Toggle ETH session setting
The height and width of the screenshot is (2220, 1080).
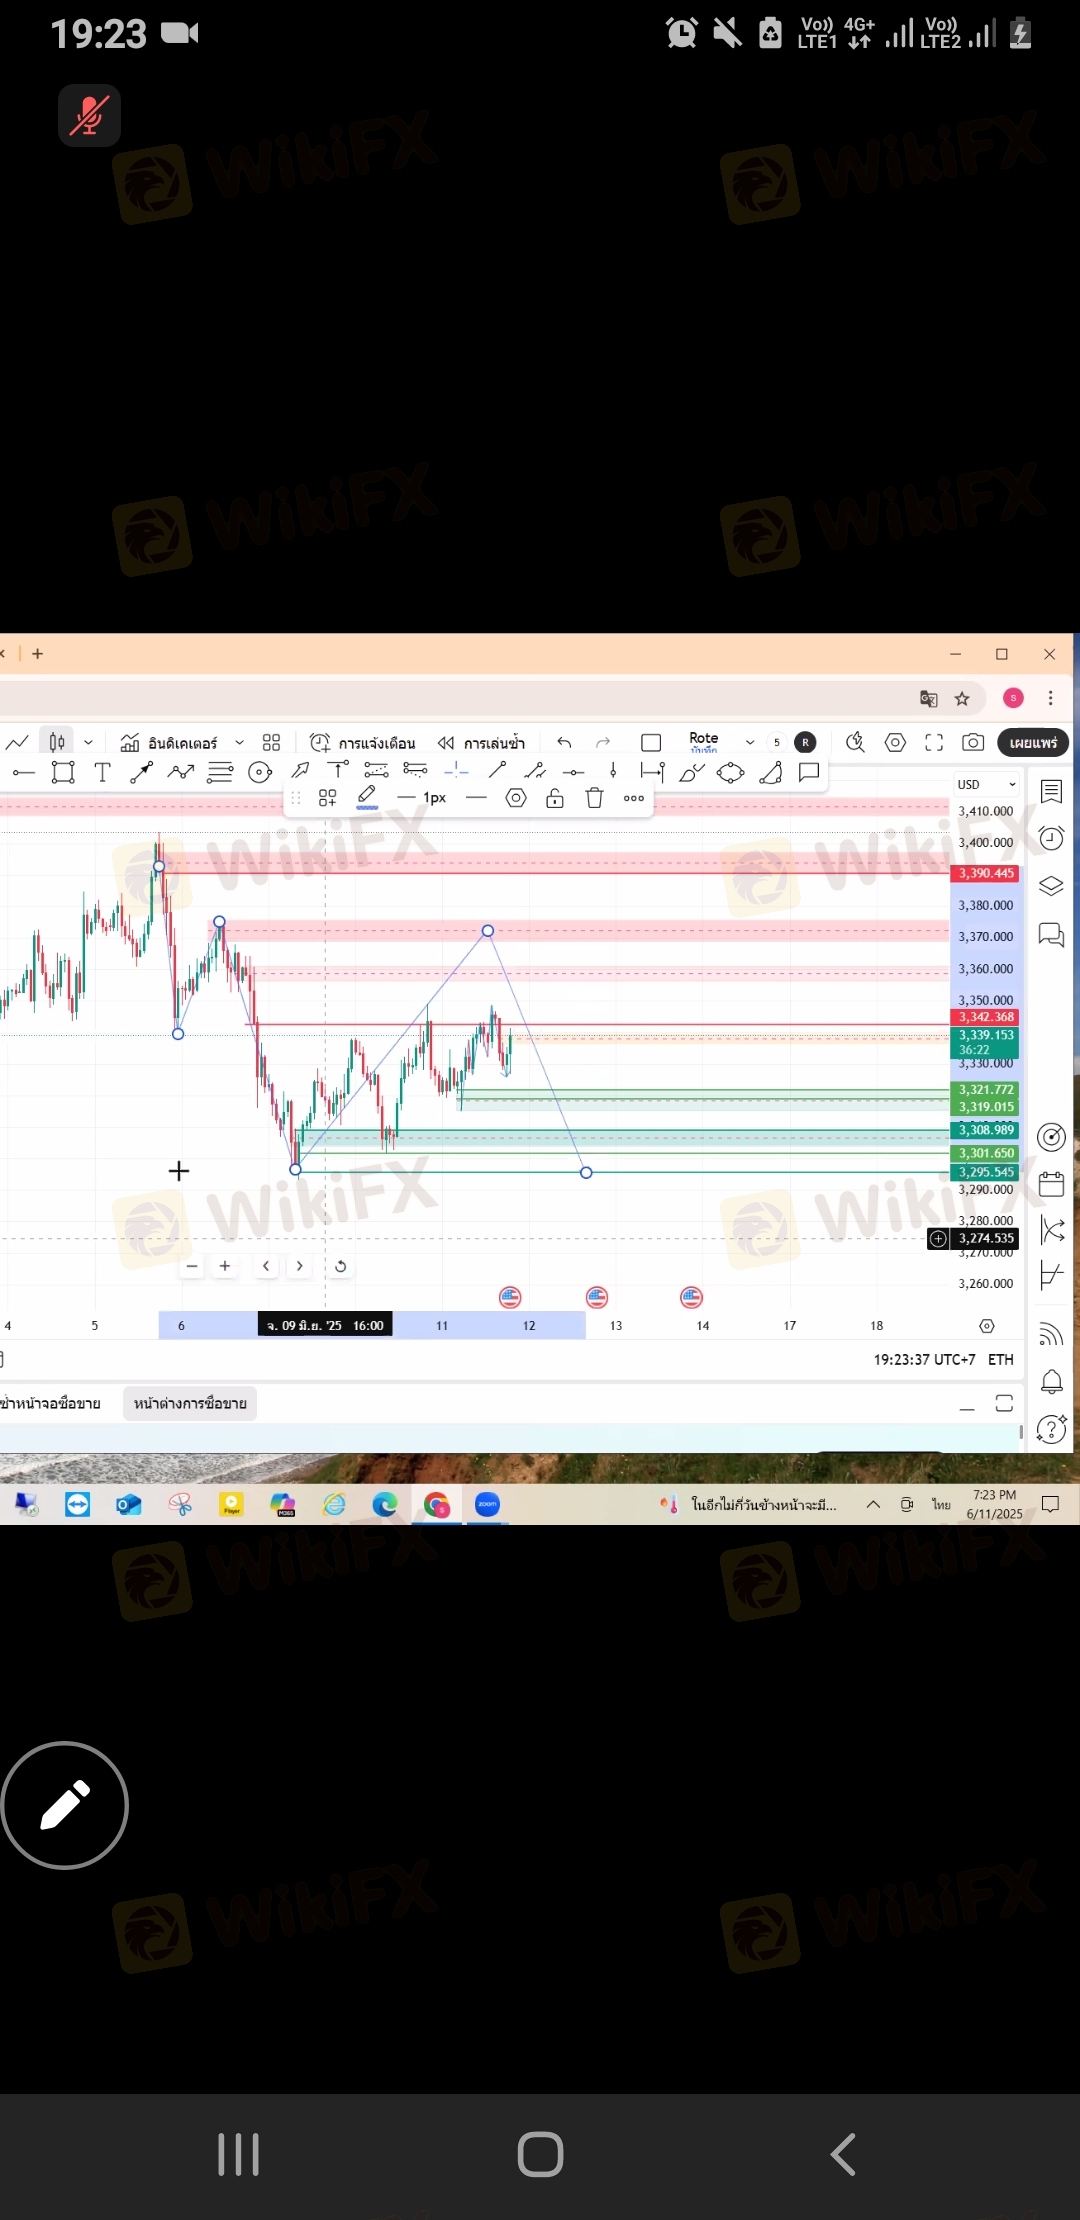1001,1360
